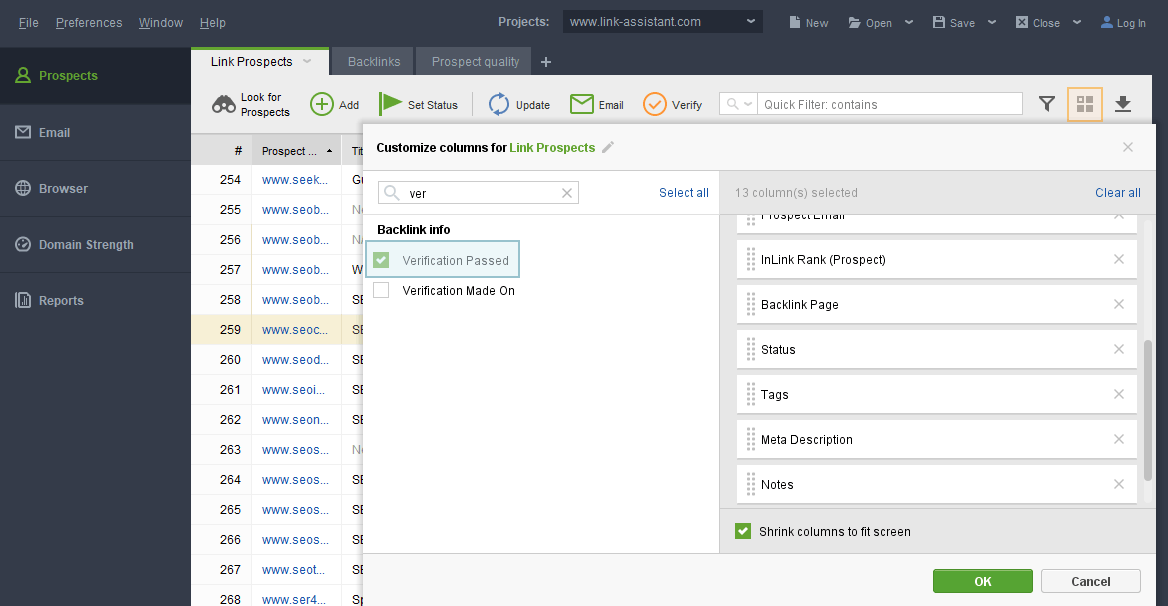Remove InLink Rank (Prospect) column
The image size is (1168, 606).
(x=1119, y=259)
